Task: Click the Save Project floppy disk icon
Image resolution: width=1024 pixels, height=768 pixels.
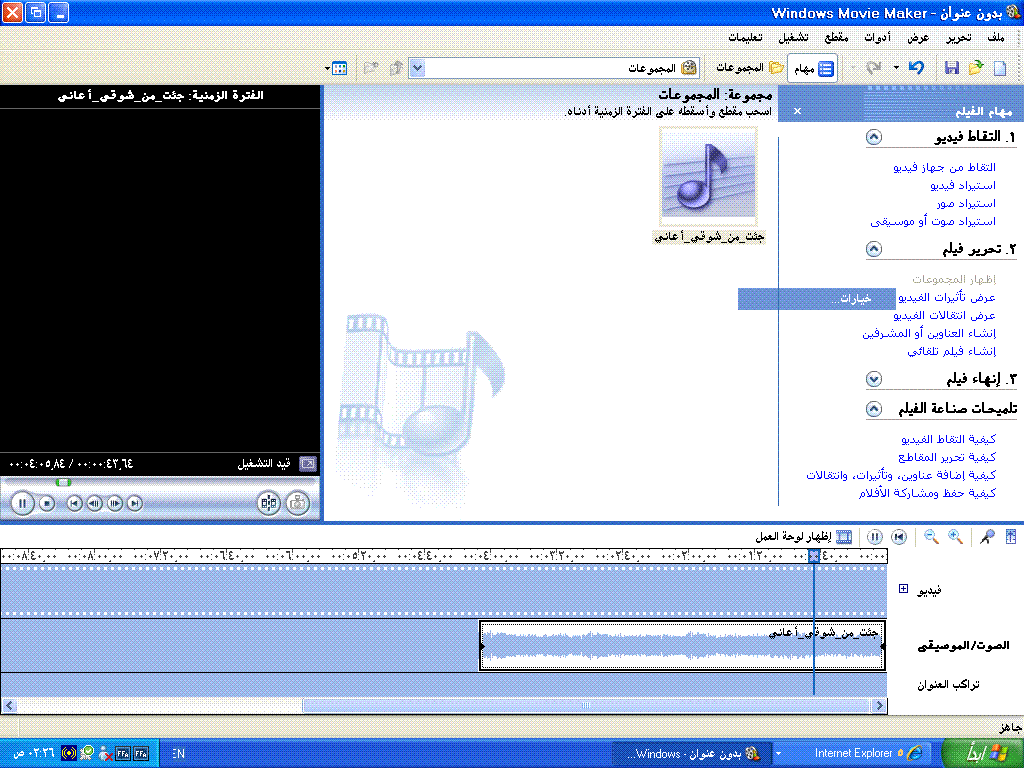Action: (952, 68)
